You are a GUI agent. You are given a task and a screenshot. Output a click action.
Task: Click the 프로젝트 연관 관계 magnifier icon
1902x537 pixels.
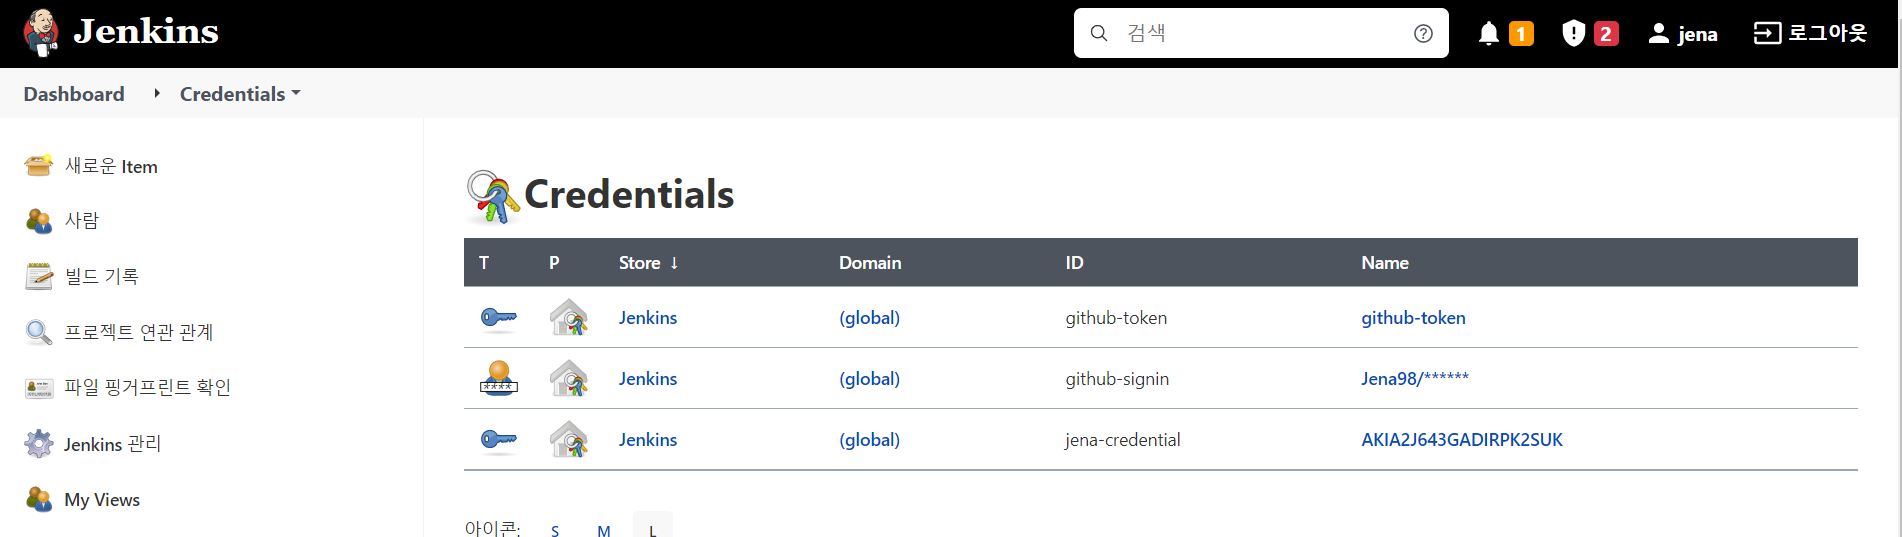[x=39, y=332]
